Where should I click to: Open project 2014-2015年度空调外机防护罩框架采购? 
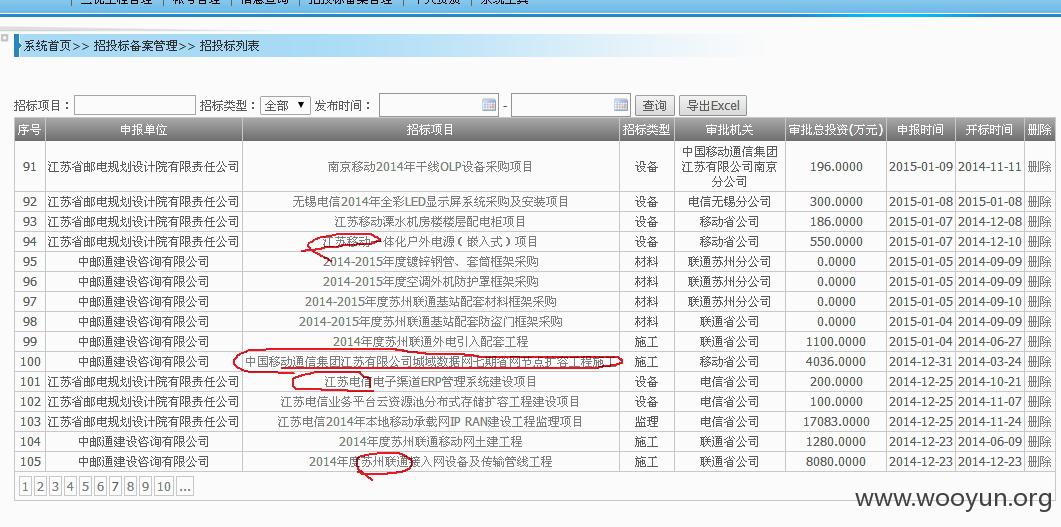tap(430, 281)
